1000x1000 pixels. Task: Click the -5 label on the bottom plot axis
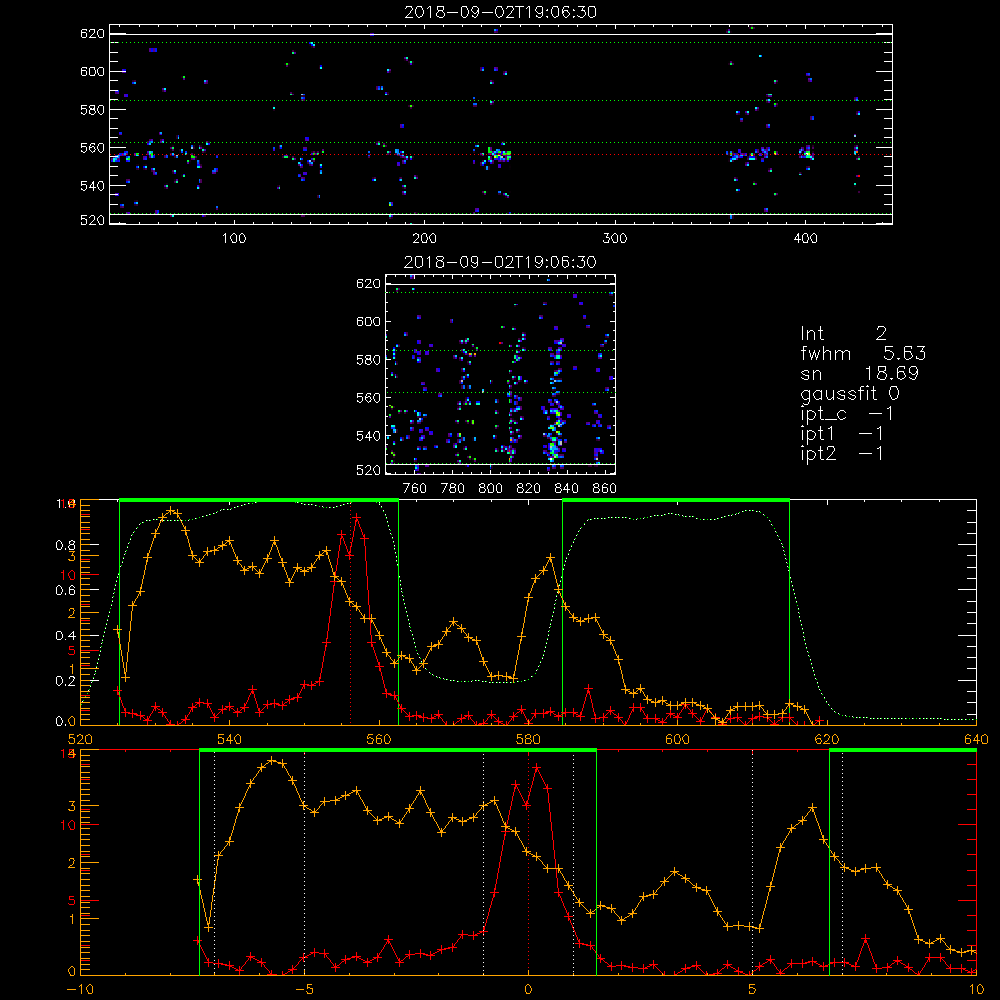305,990
